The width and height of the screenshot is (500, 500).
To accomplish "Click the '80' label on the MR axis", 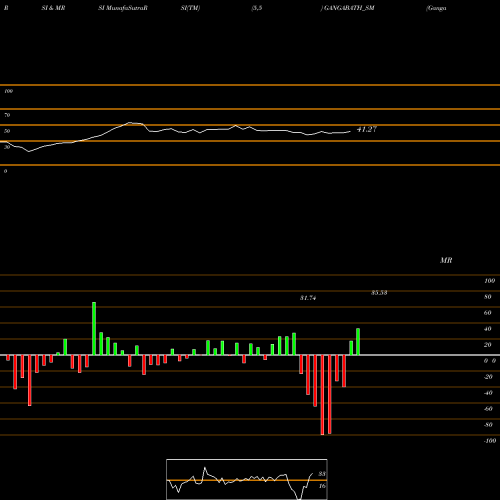I will [x=488, y=297].
